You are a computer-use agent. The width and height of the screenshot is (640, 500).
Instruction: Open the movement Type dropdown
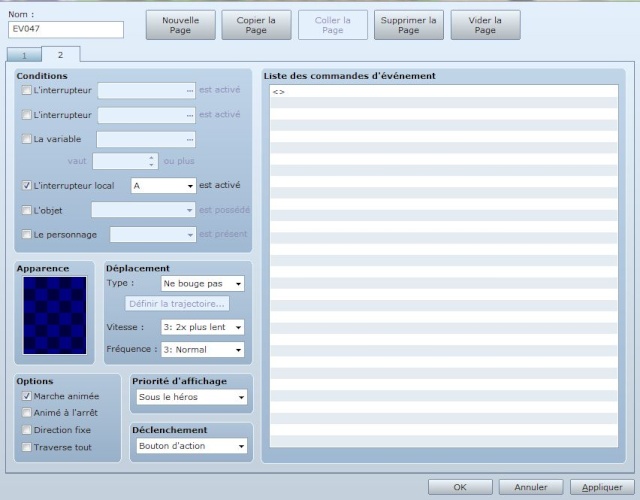(x=202, y=284)
